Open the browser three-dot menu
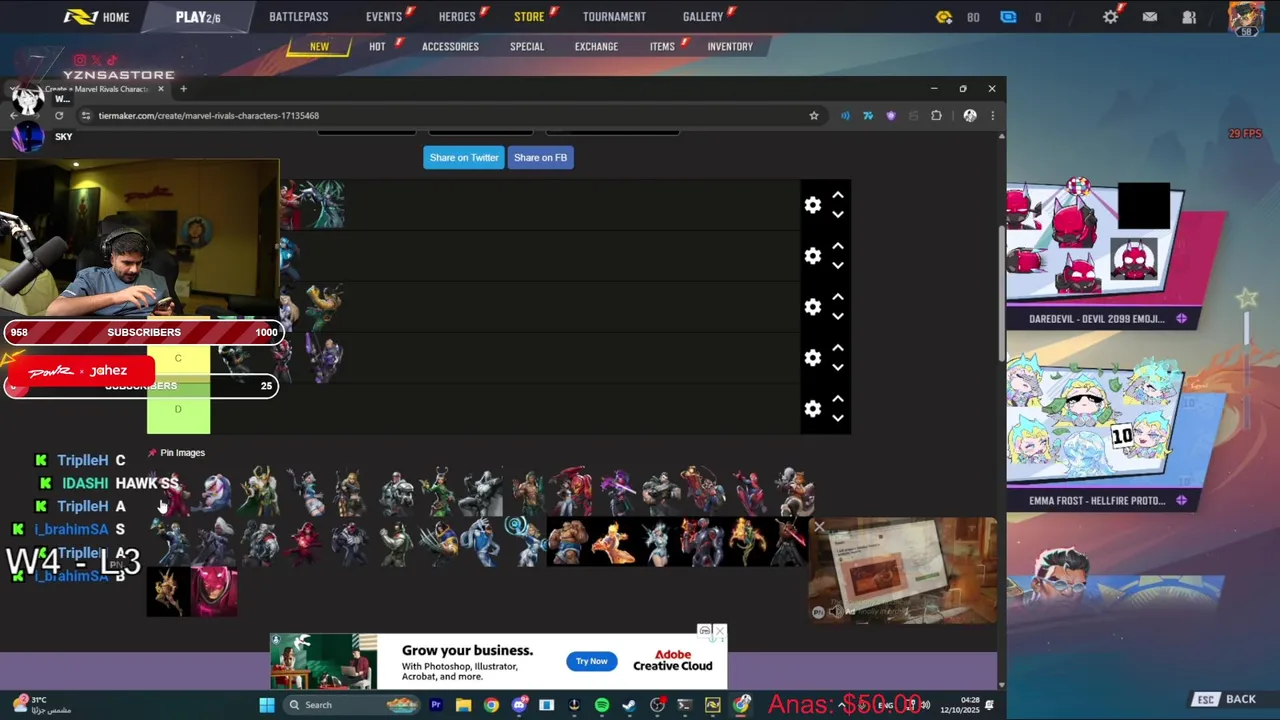 (992, 115)
